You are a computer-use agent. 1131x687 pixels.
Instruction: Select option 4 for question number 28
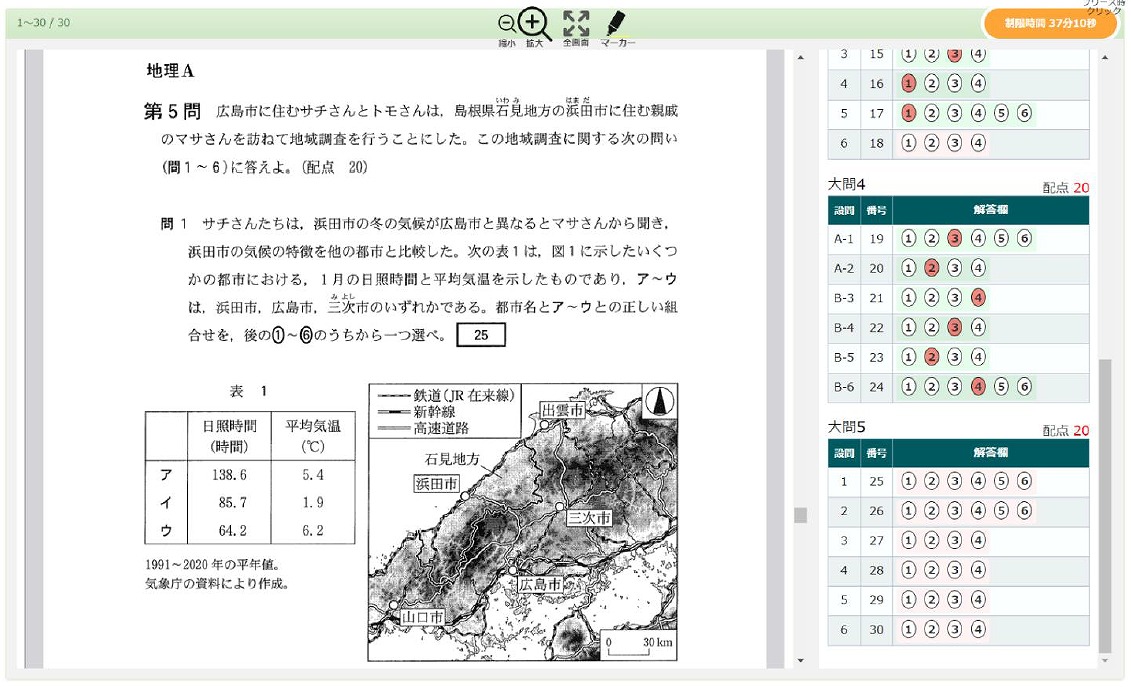977,570
